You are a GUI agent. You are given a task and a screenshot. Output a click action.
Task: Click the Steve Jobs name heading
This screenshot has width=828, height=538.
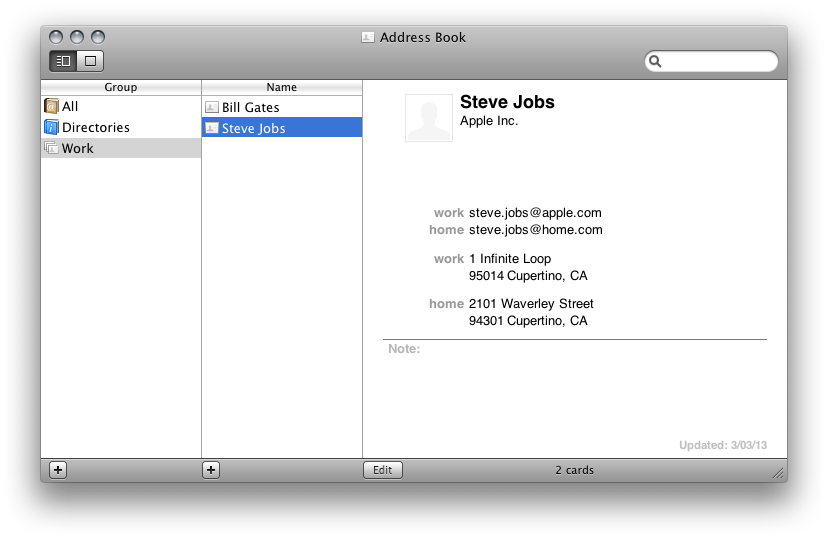[x=507, y=102]
